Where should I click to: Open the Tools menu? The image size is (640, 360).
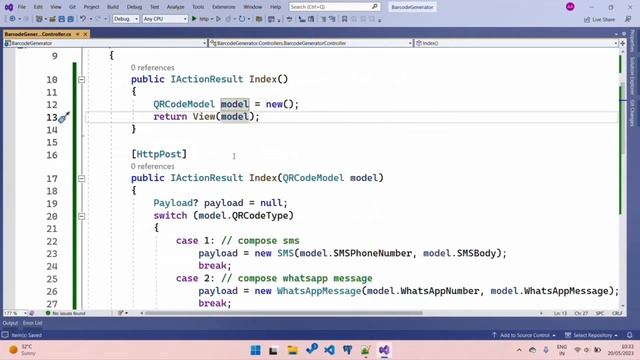(x=198, y=7)
